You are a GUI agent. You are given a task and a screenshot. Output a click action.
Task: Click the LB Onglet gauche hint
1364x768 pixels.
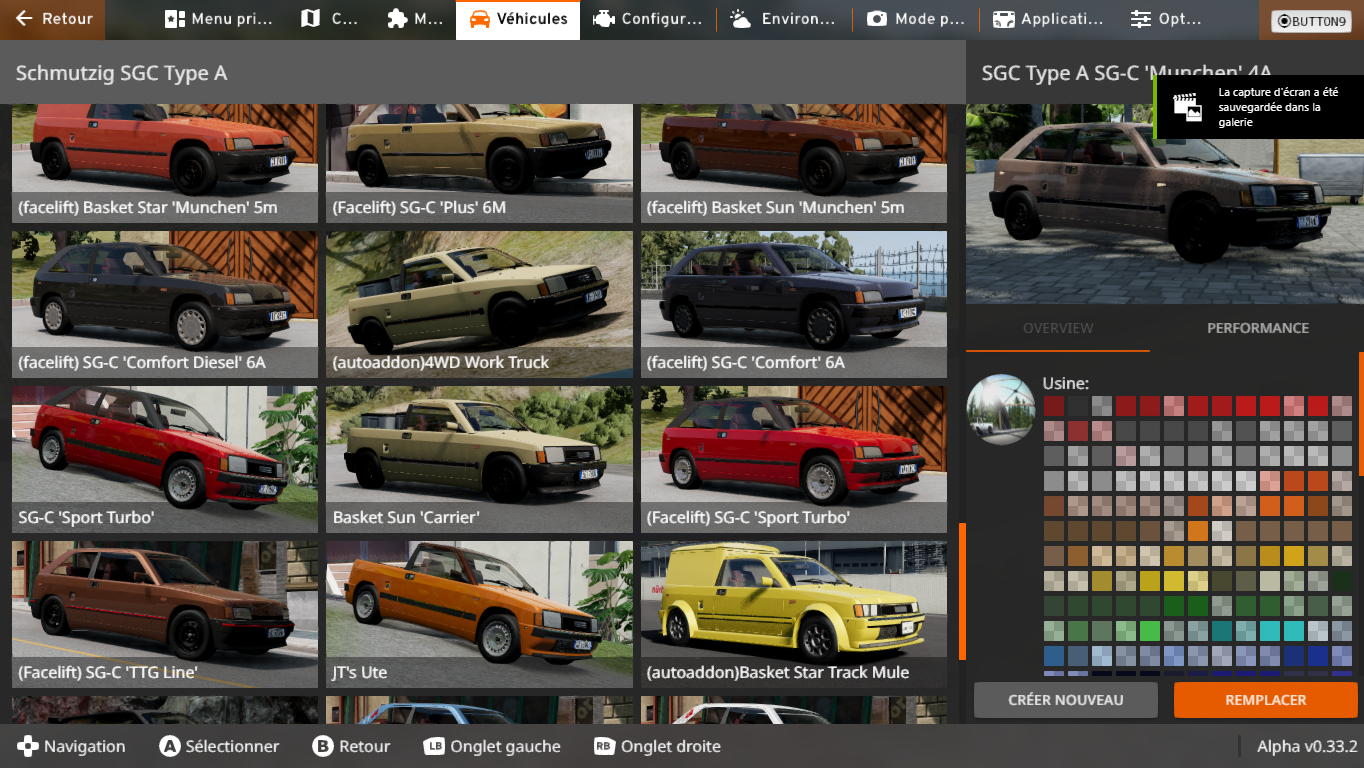pyautogui.click(x=492, y=746)
